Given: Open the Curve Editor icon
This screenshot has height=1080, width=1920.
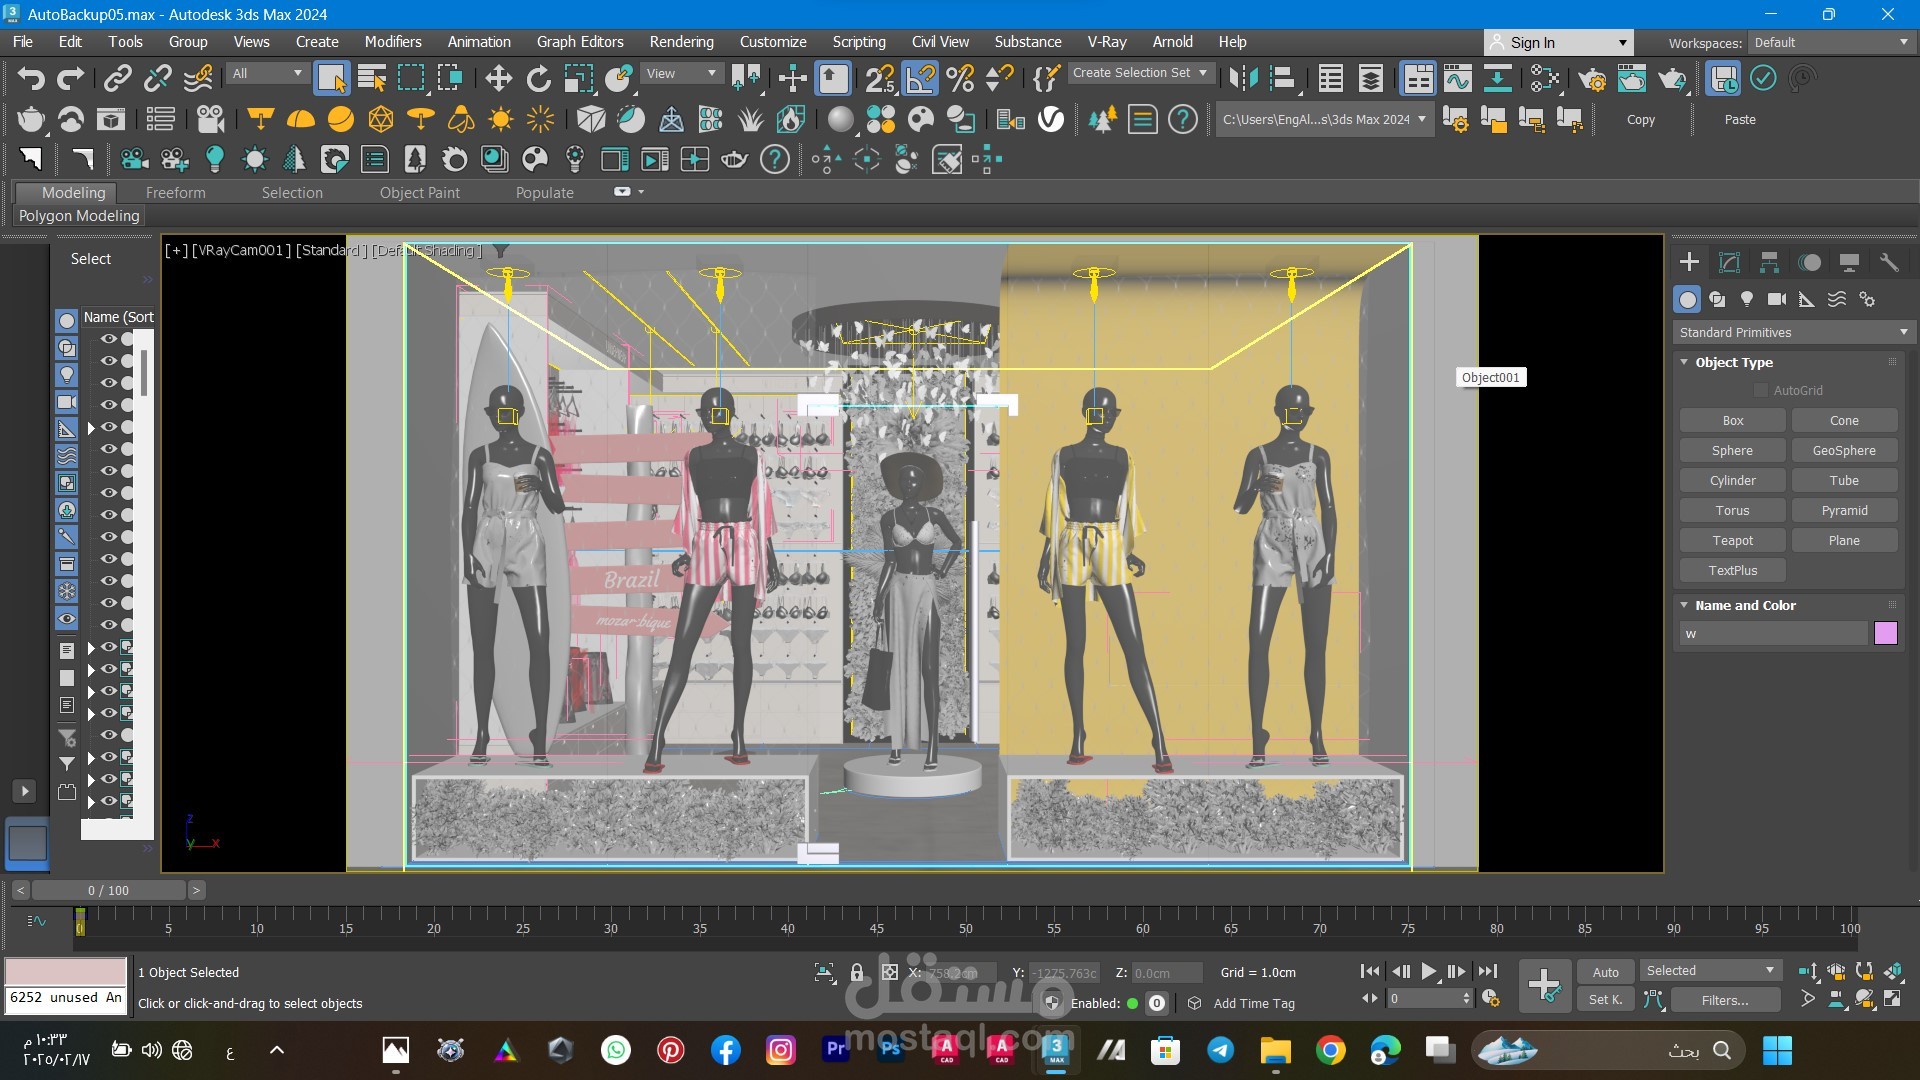Looking at the screenshot, I should [1457, 78].
